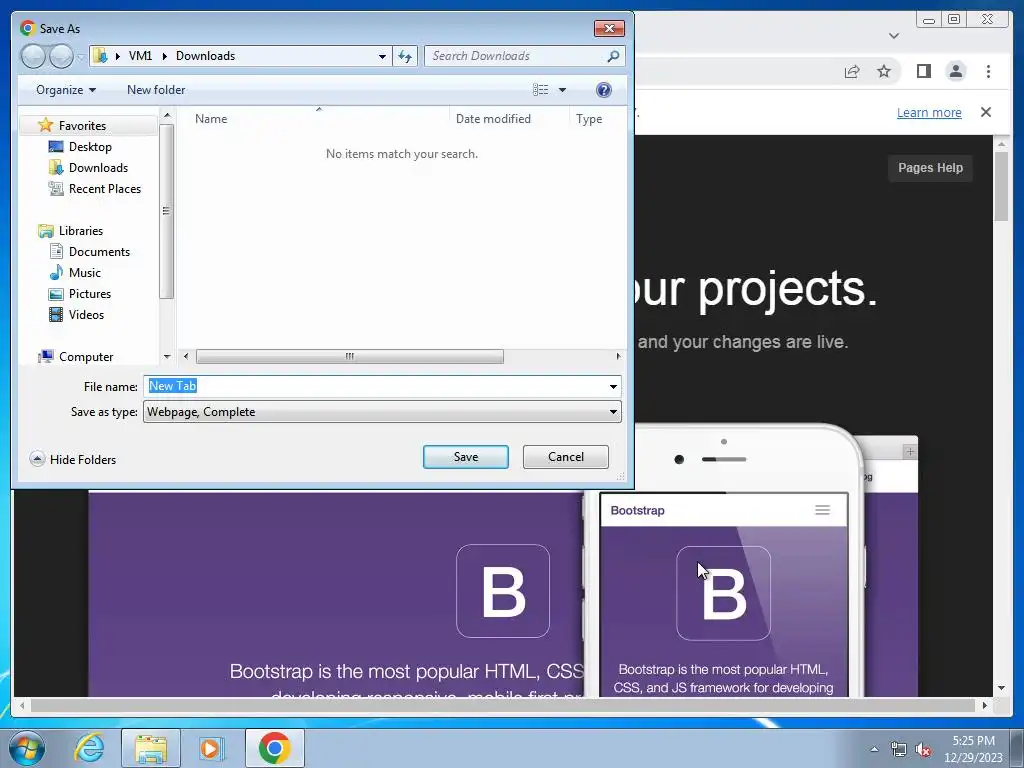The width and height of the screenshot is (1024, 768).
Task: Click the taskbar clock showing 5:25 PM
Action: (973, 749)
